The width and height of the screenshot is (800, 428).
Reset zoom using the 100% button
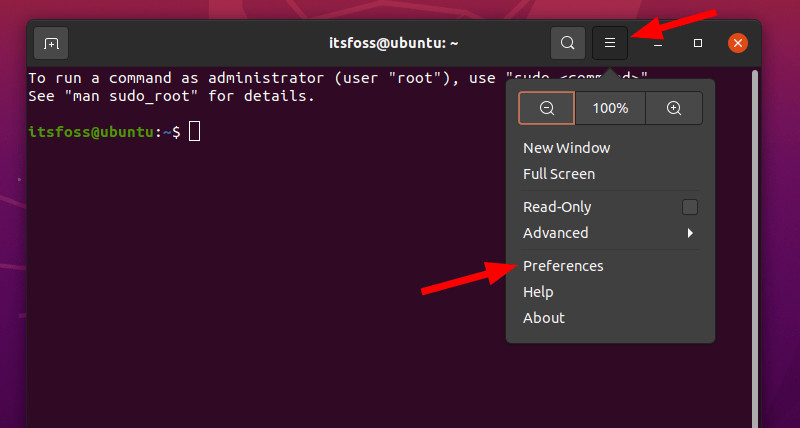(x=610, y=108)
